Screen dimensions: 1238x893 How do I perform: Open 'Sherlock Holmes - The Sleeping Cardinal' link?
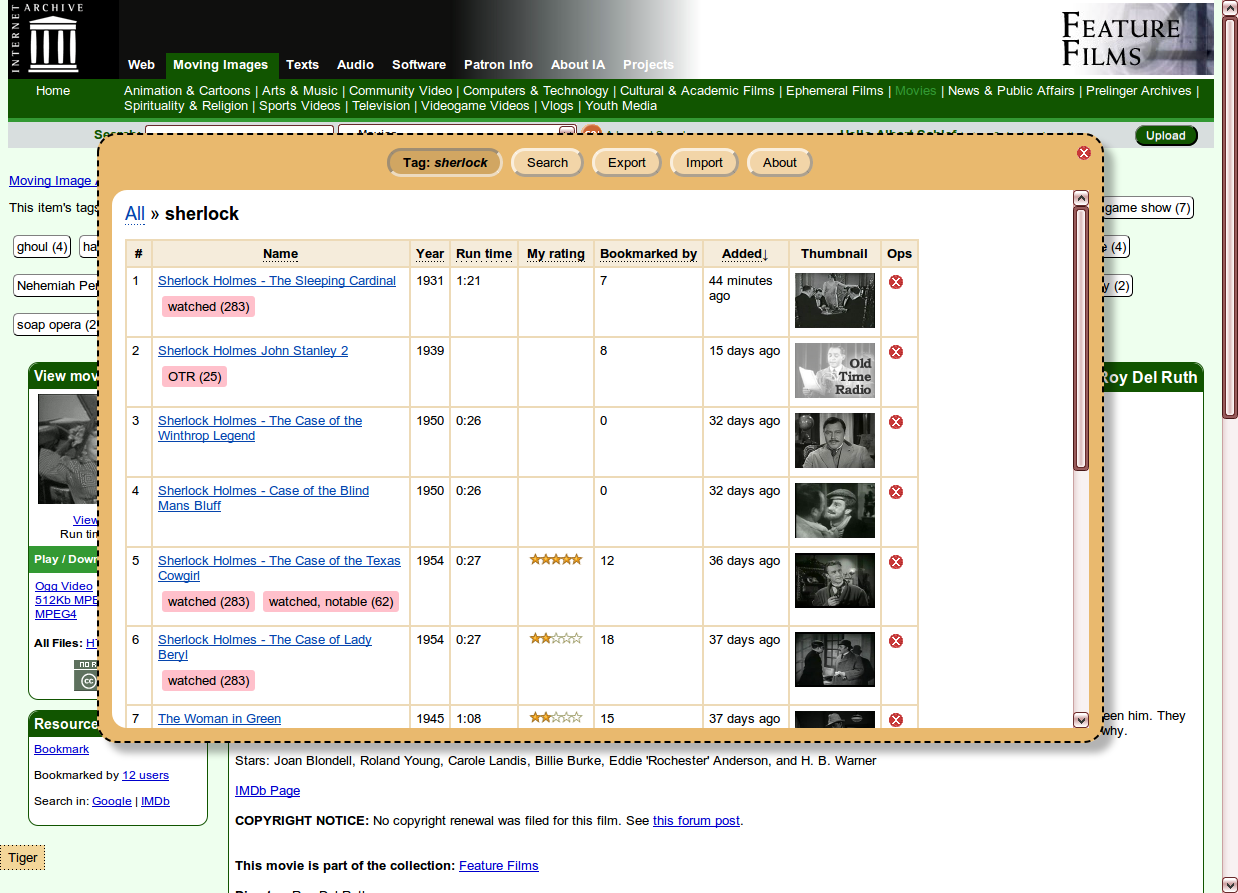pos(277,281)
